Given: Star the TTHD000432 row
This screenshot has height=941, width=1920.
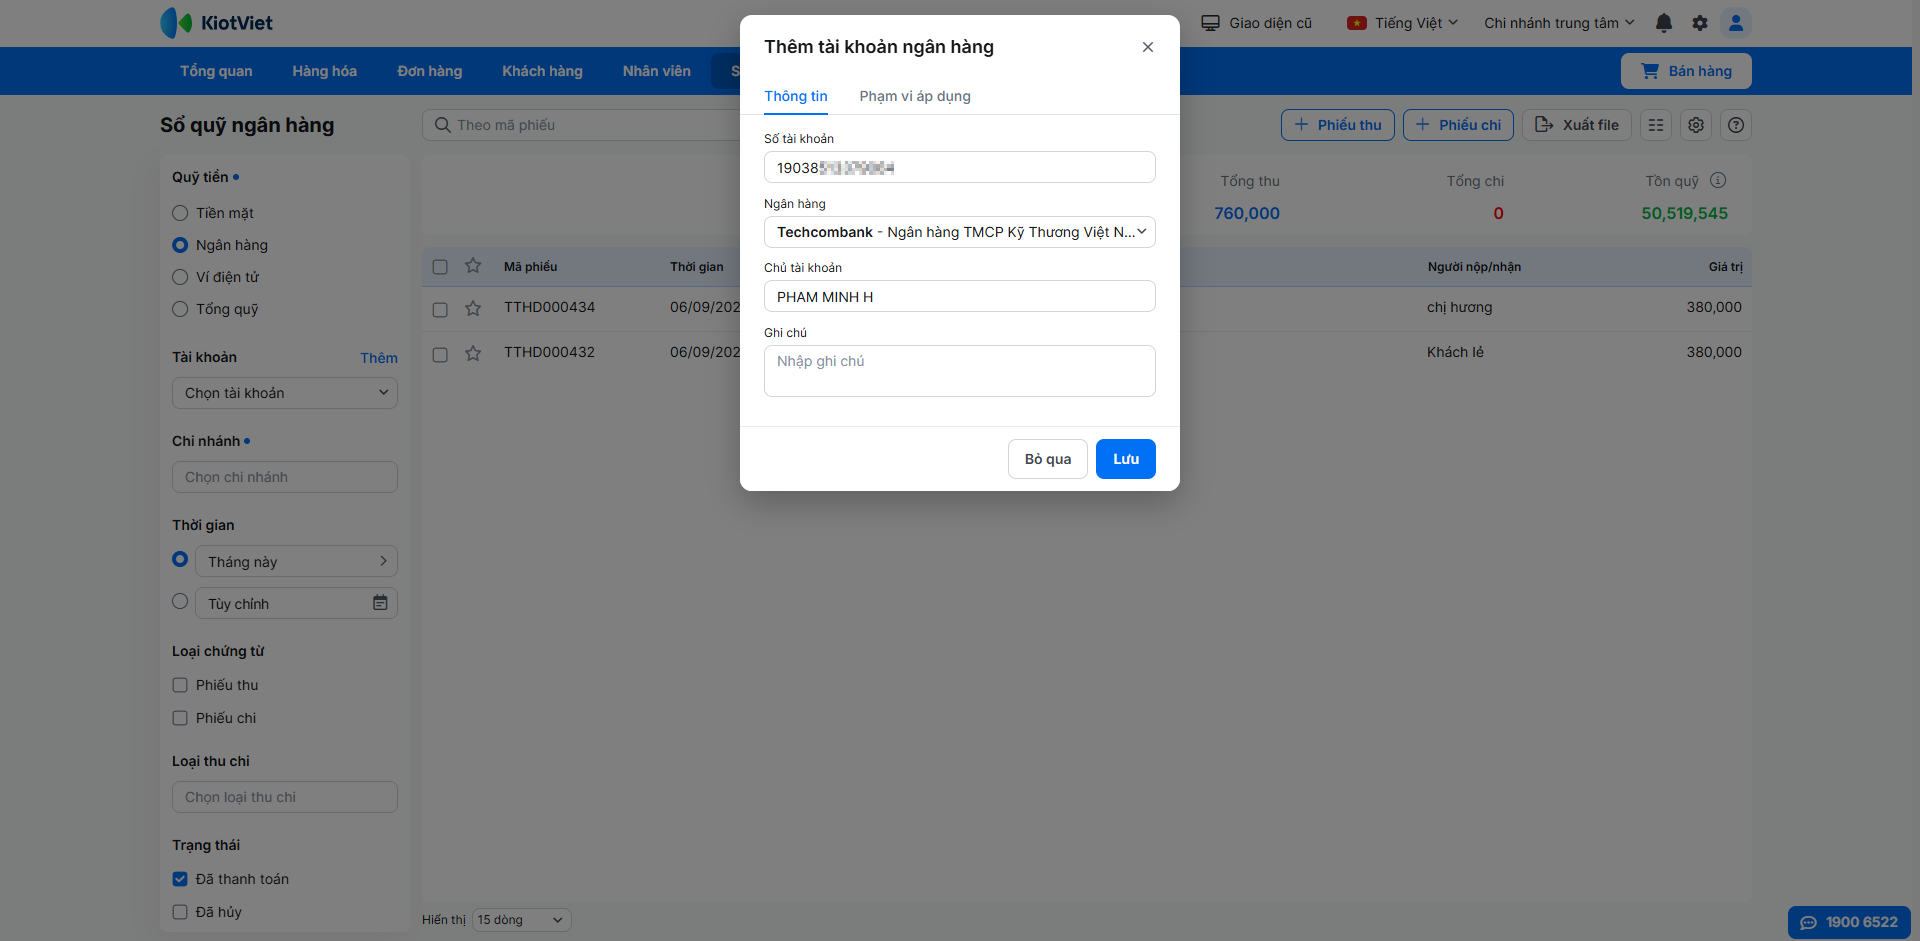Looking at the screenshot, I should tap(473, 353).
